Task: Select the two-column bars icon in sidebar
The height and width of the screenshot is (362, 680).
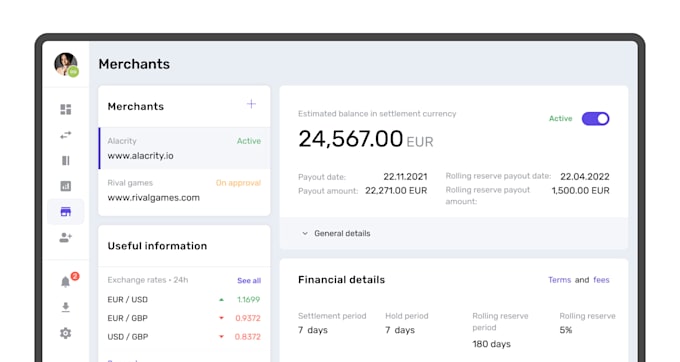Action: 65,160
